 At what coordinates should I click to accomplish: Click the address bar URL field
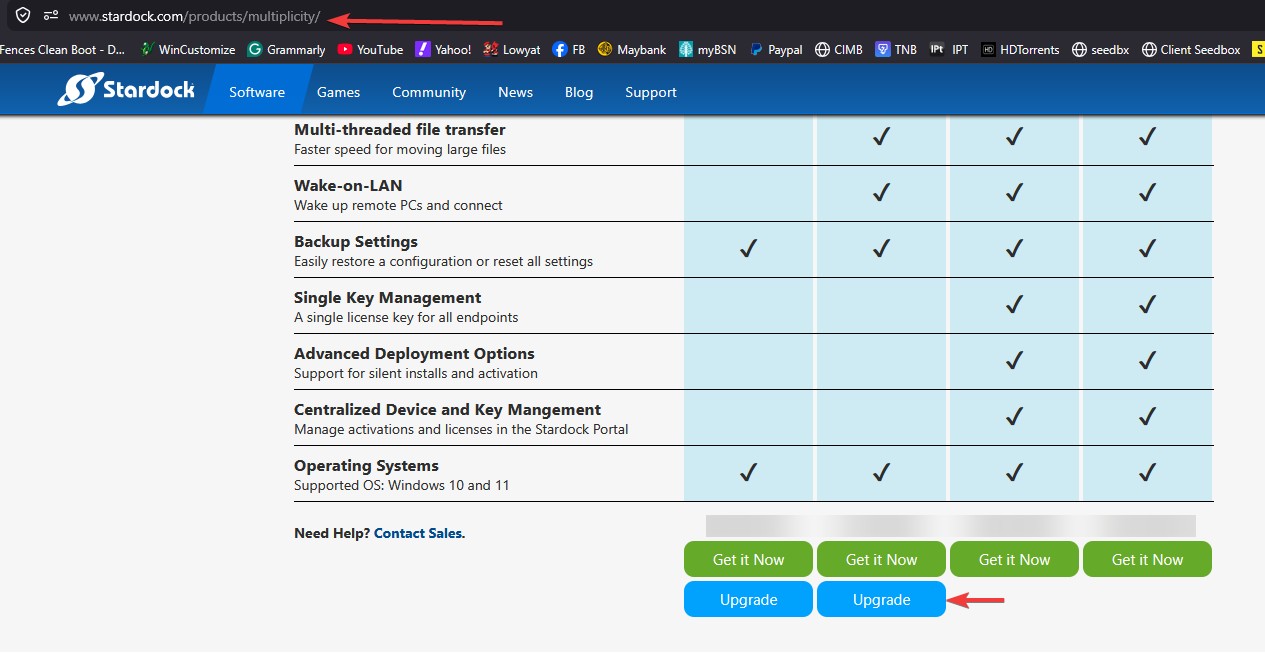(x=194, y=17)
